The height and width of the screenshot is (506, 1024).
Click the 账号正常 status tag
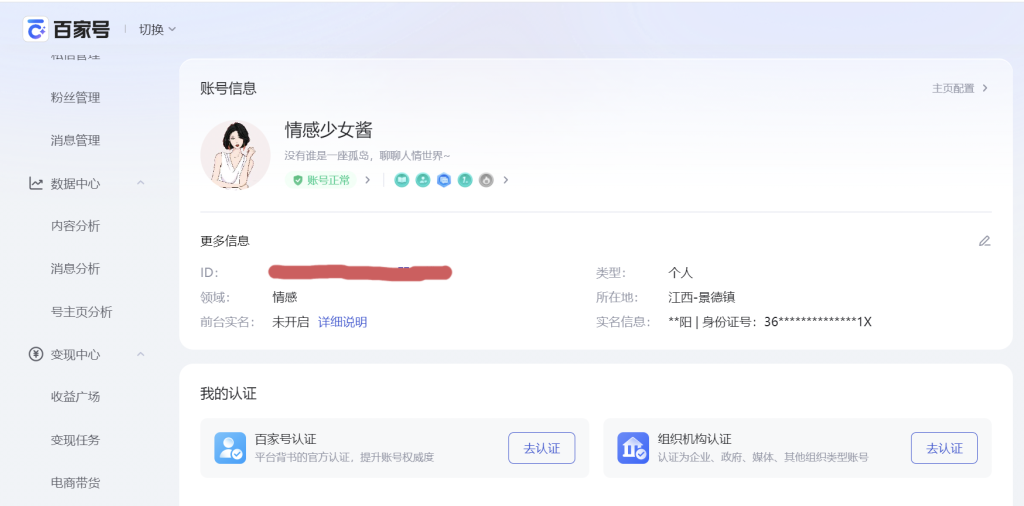click(322, 180)
